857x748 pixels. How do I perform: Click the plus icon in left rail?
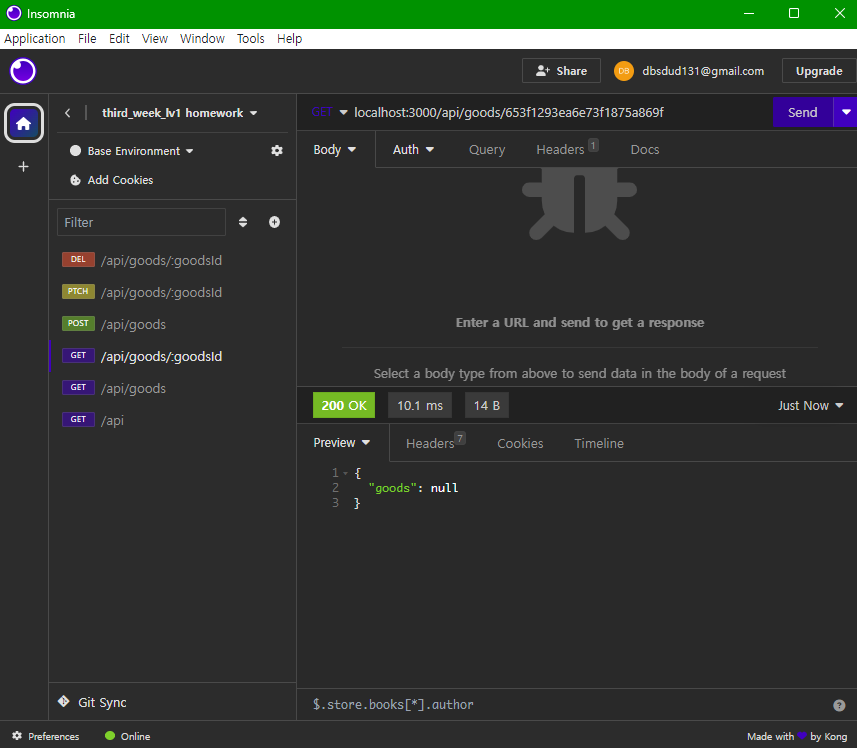24,167
